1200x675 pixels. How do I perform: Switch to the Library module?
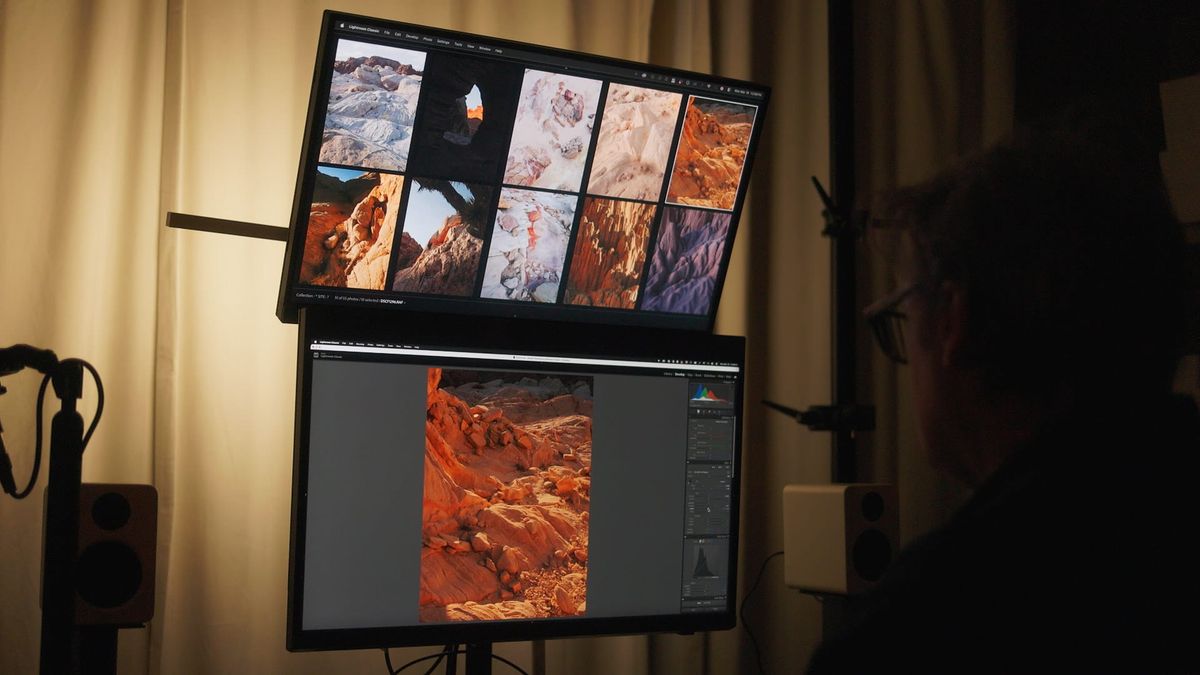(668, 373)
